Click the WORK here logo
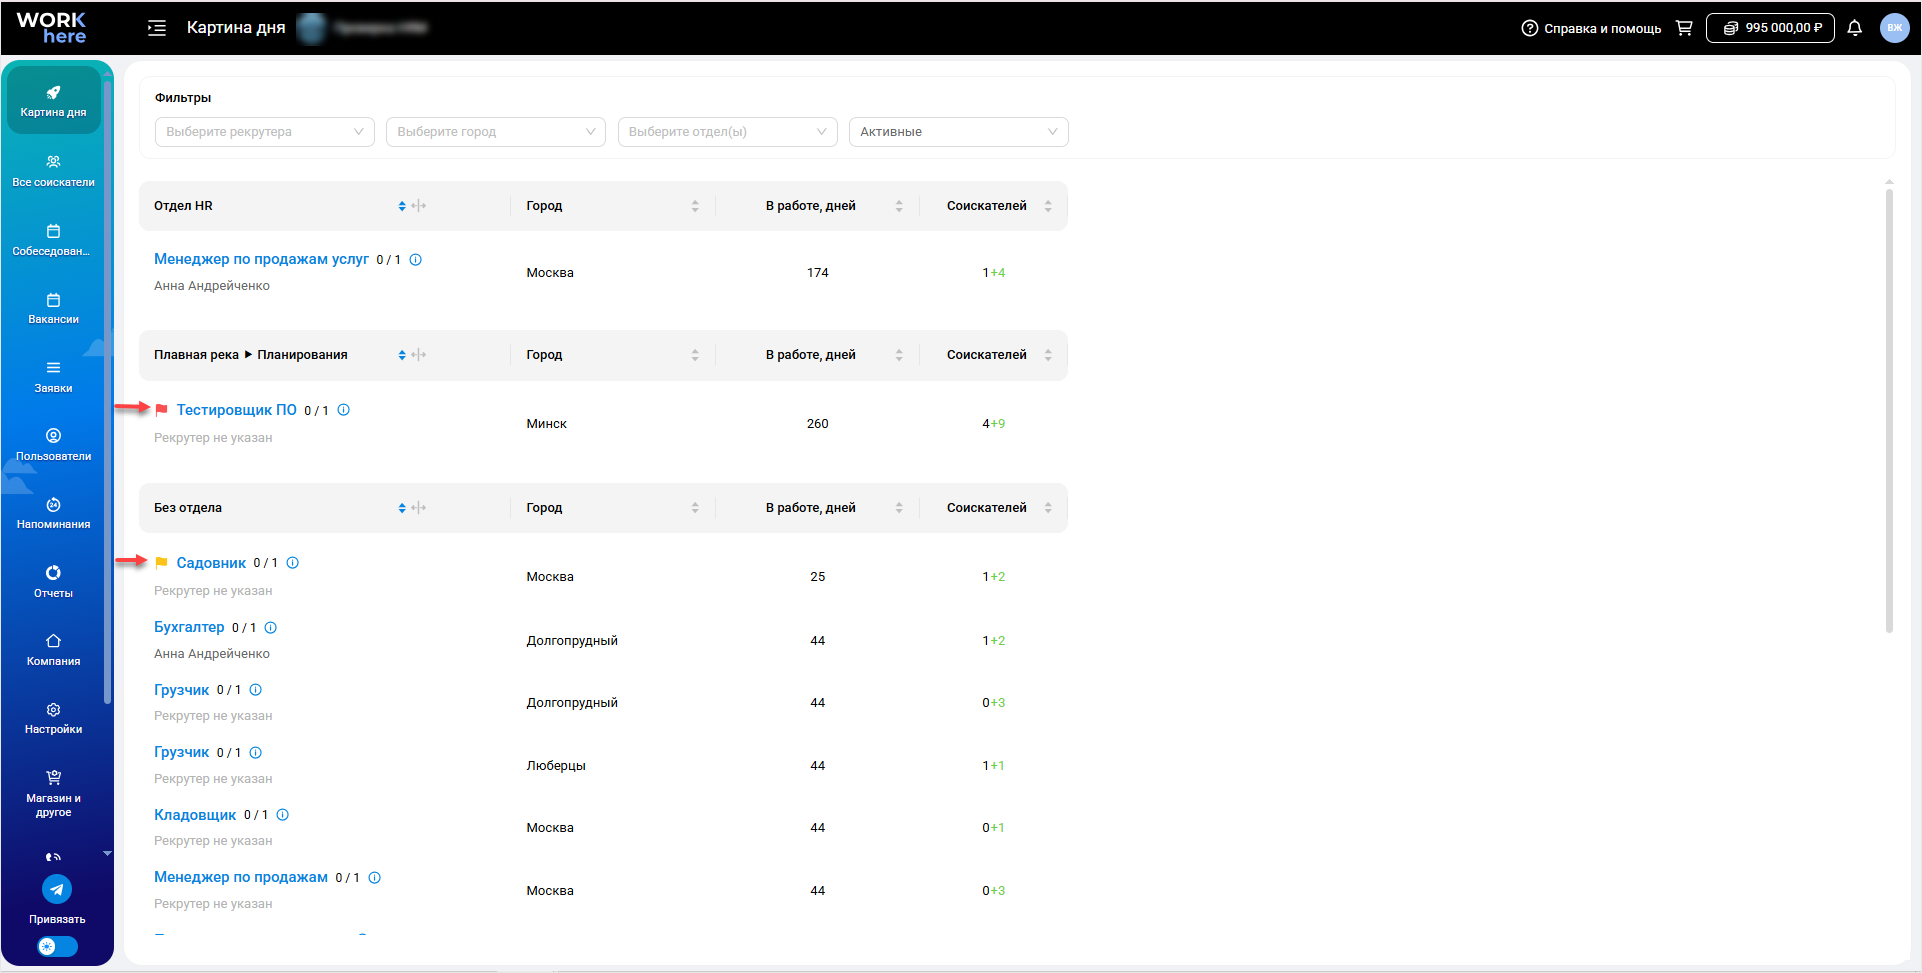Image resolution: width=1922 pixels, height=973 pixels. pos(52,28)
